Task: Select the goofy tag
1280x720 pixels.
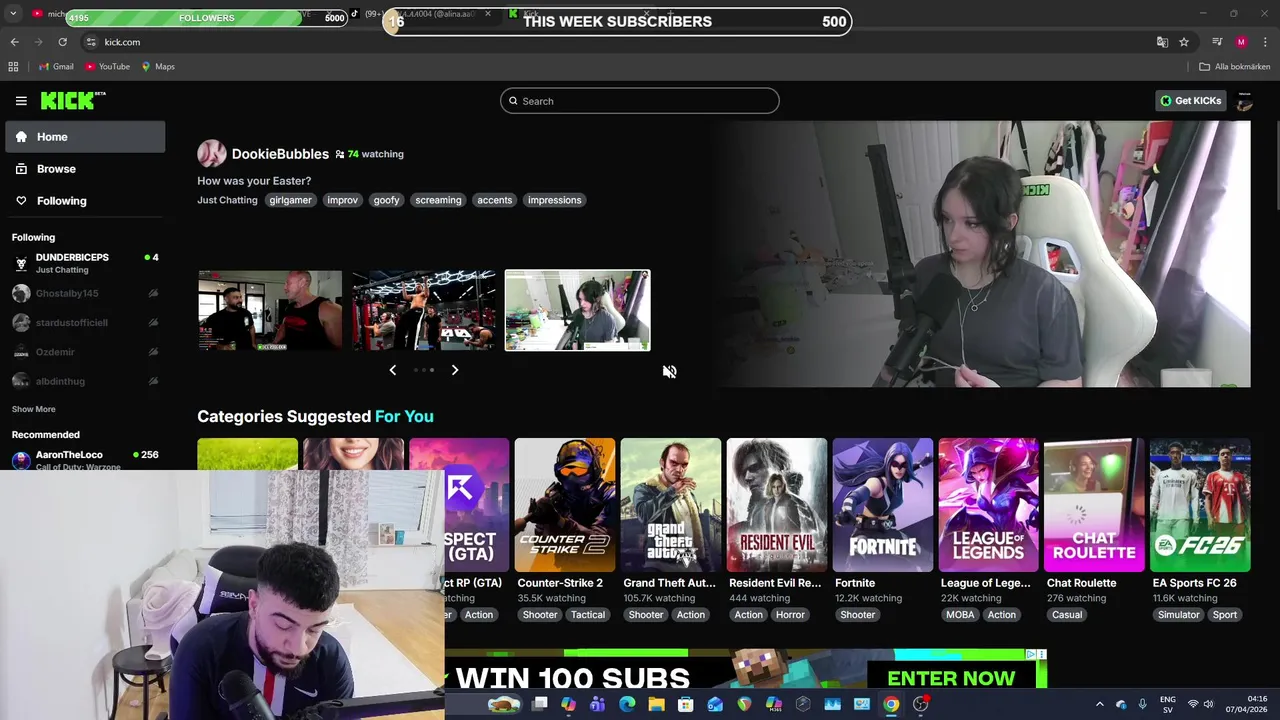Action: point(386,200)
